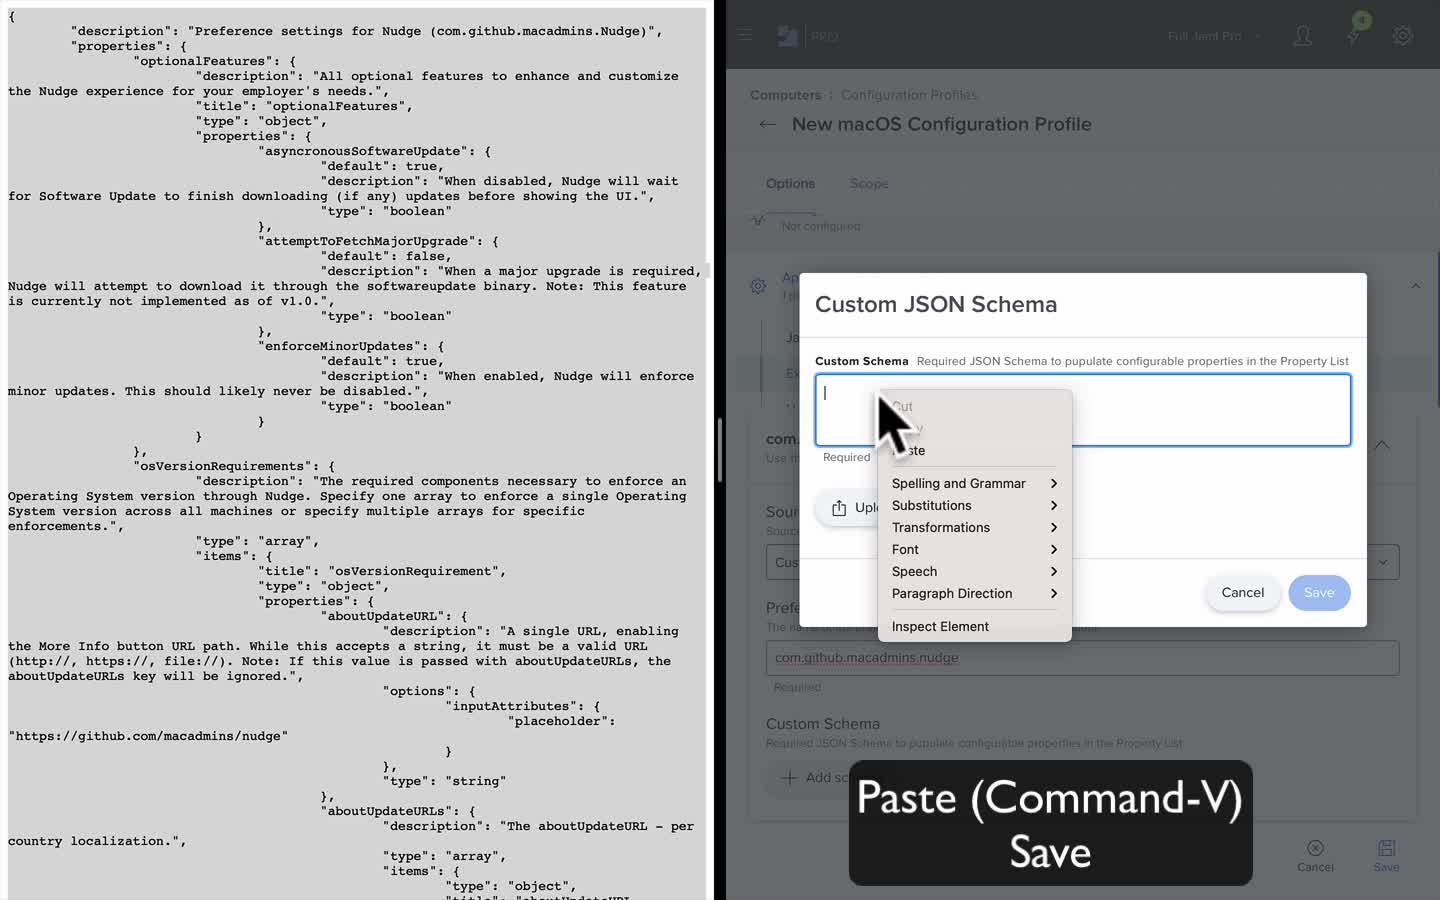Open the Computers breadcrumb link
1440x900 pixels.
click(x=785, y=95)
